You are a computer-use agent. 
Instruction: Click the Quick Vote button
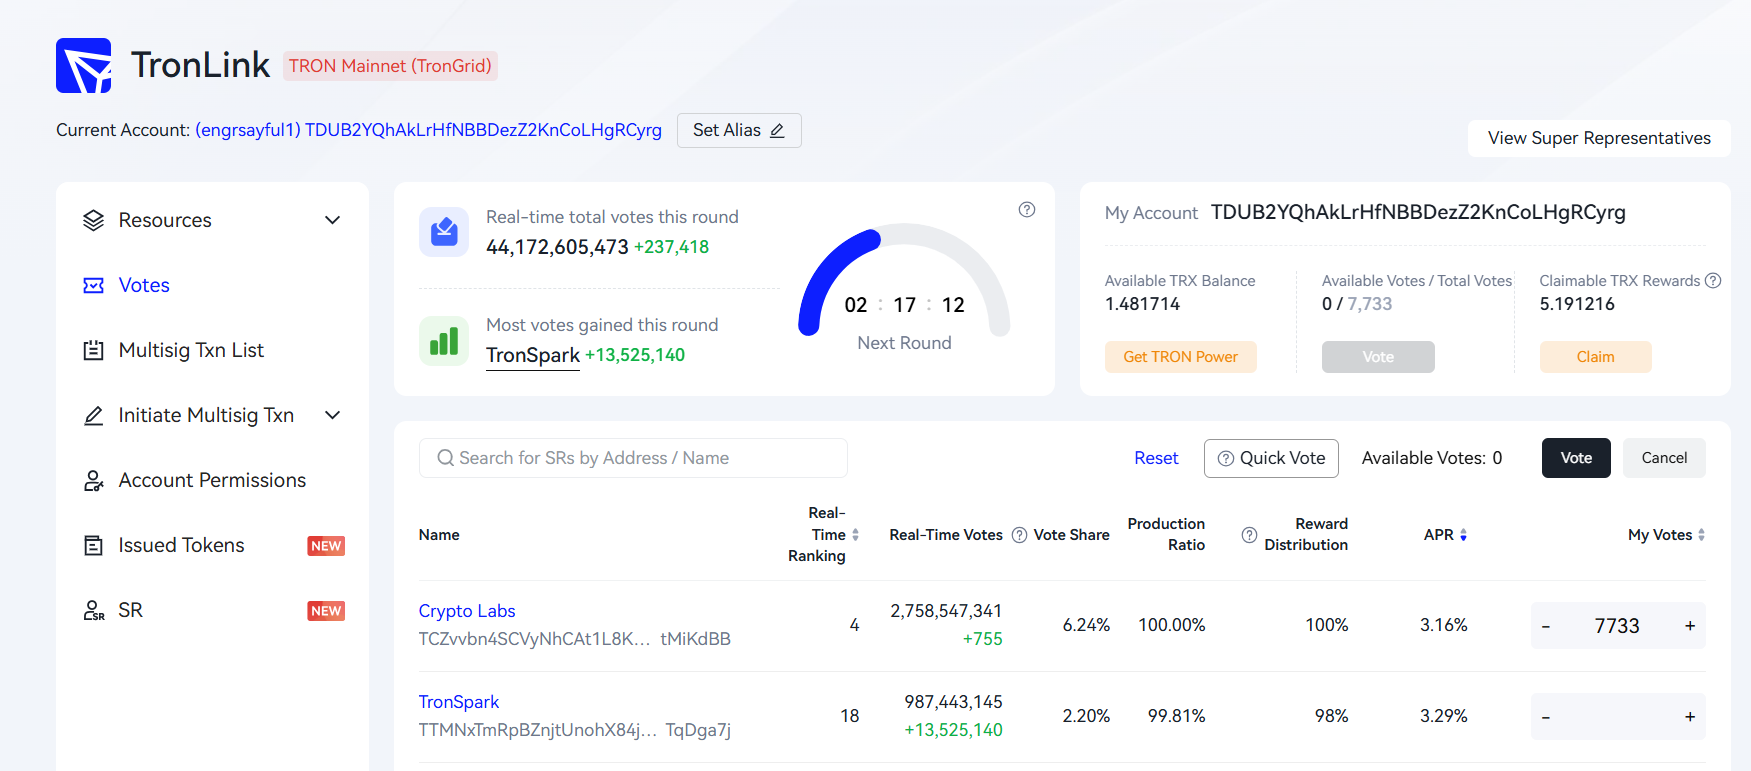click(x=1271, y=458)
